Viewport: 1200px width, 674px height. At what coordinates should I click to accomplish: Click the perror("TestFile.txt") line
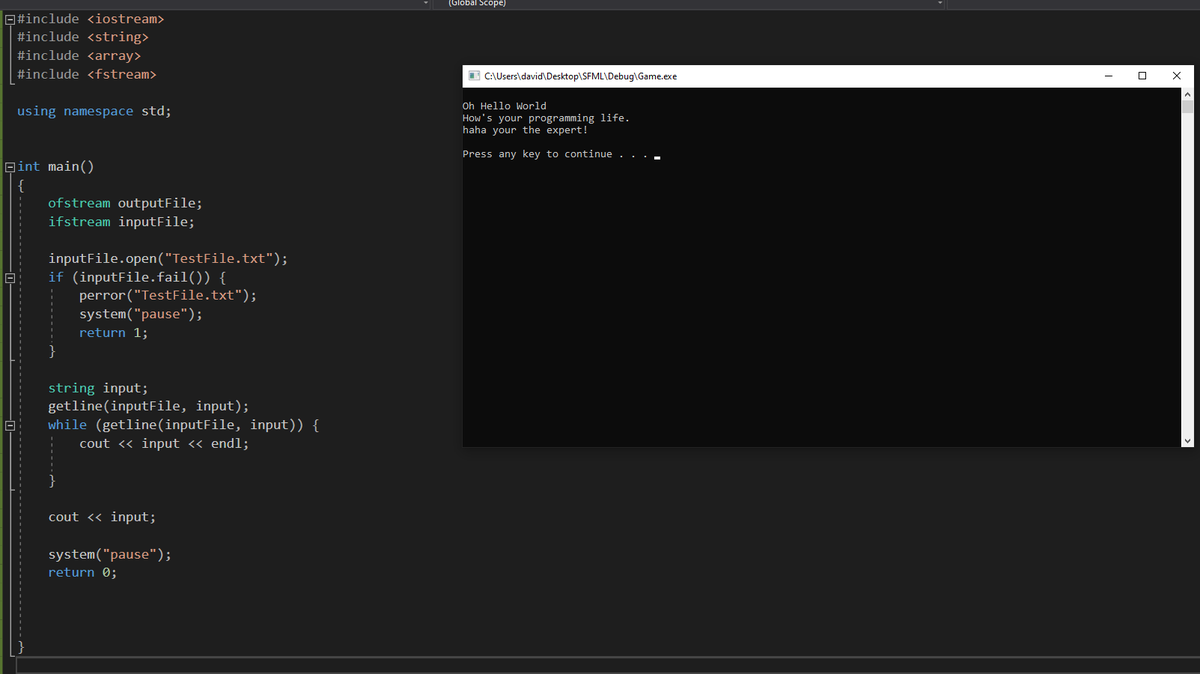click(168, 296)
